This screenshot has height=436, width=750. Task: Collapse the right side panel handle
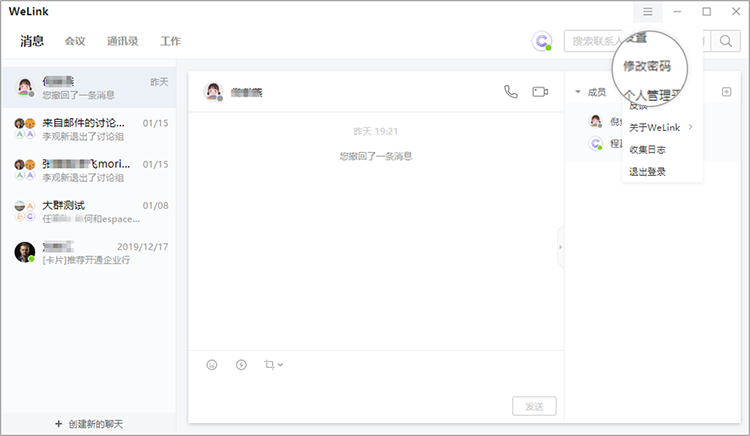pyautogui.click(x=561, y=247)
